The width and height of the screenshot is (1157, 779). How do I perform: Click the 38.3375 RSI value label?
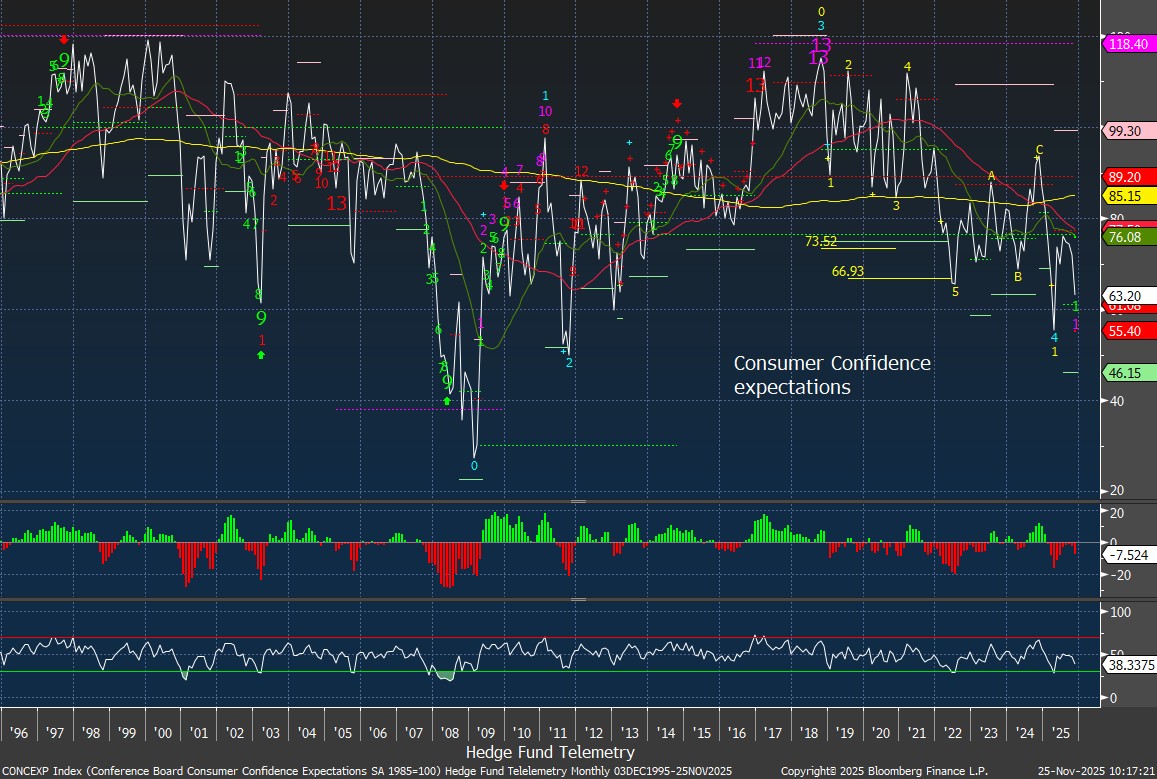click(x=1130, y=662)
